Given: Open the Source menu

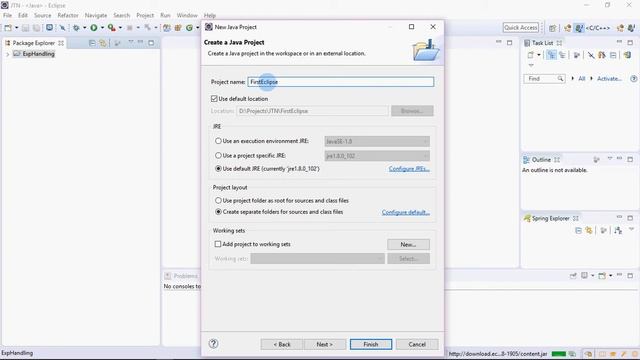Looking at the screenshot, I should (42, 16).
